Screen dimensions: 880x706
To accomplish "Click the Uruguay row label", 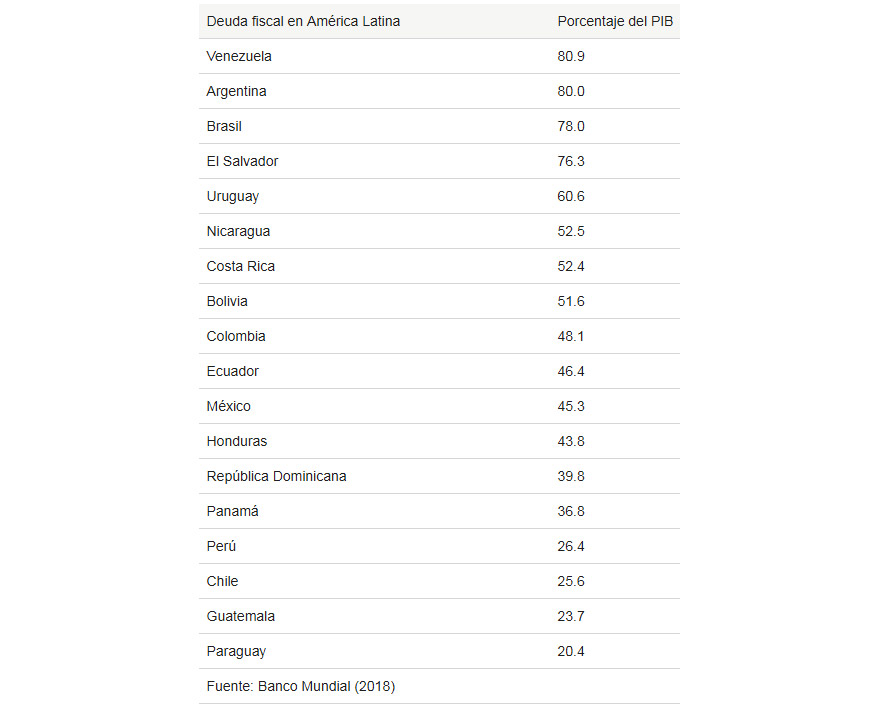I will (x=232, y=196).
